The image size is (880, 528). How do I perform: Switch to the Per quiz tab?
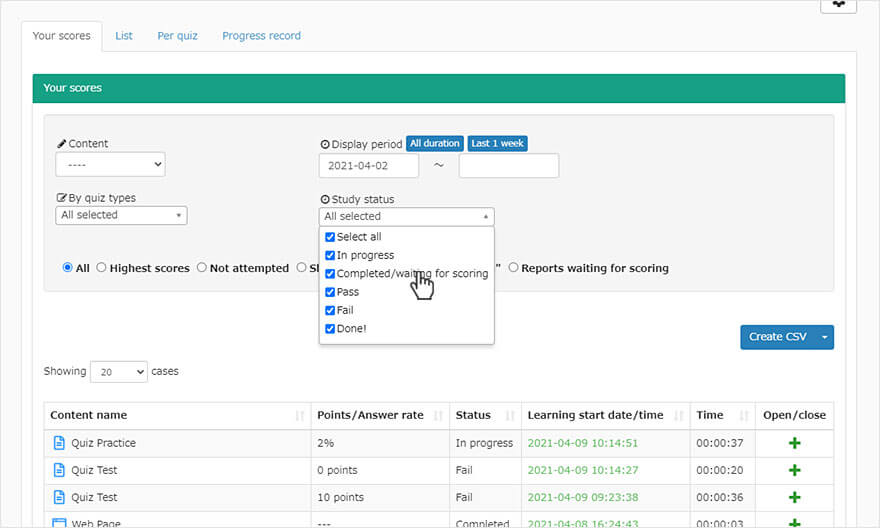pyautogui.click(x=177, y=36)
